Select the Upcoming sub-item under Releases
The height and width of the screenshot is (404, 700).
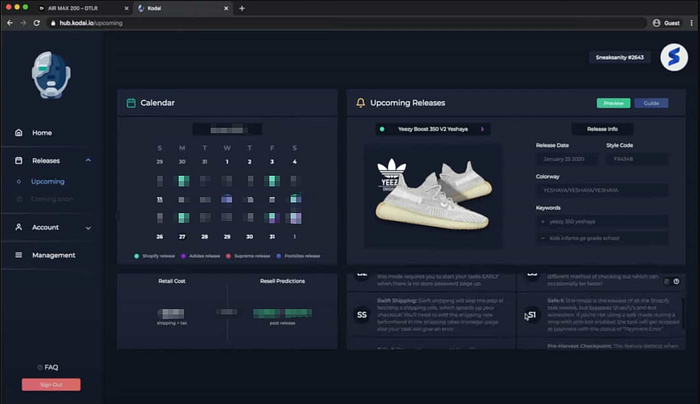click(48, 182)
